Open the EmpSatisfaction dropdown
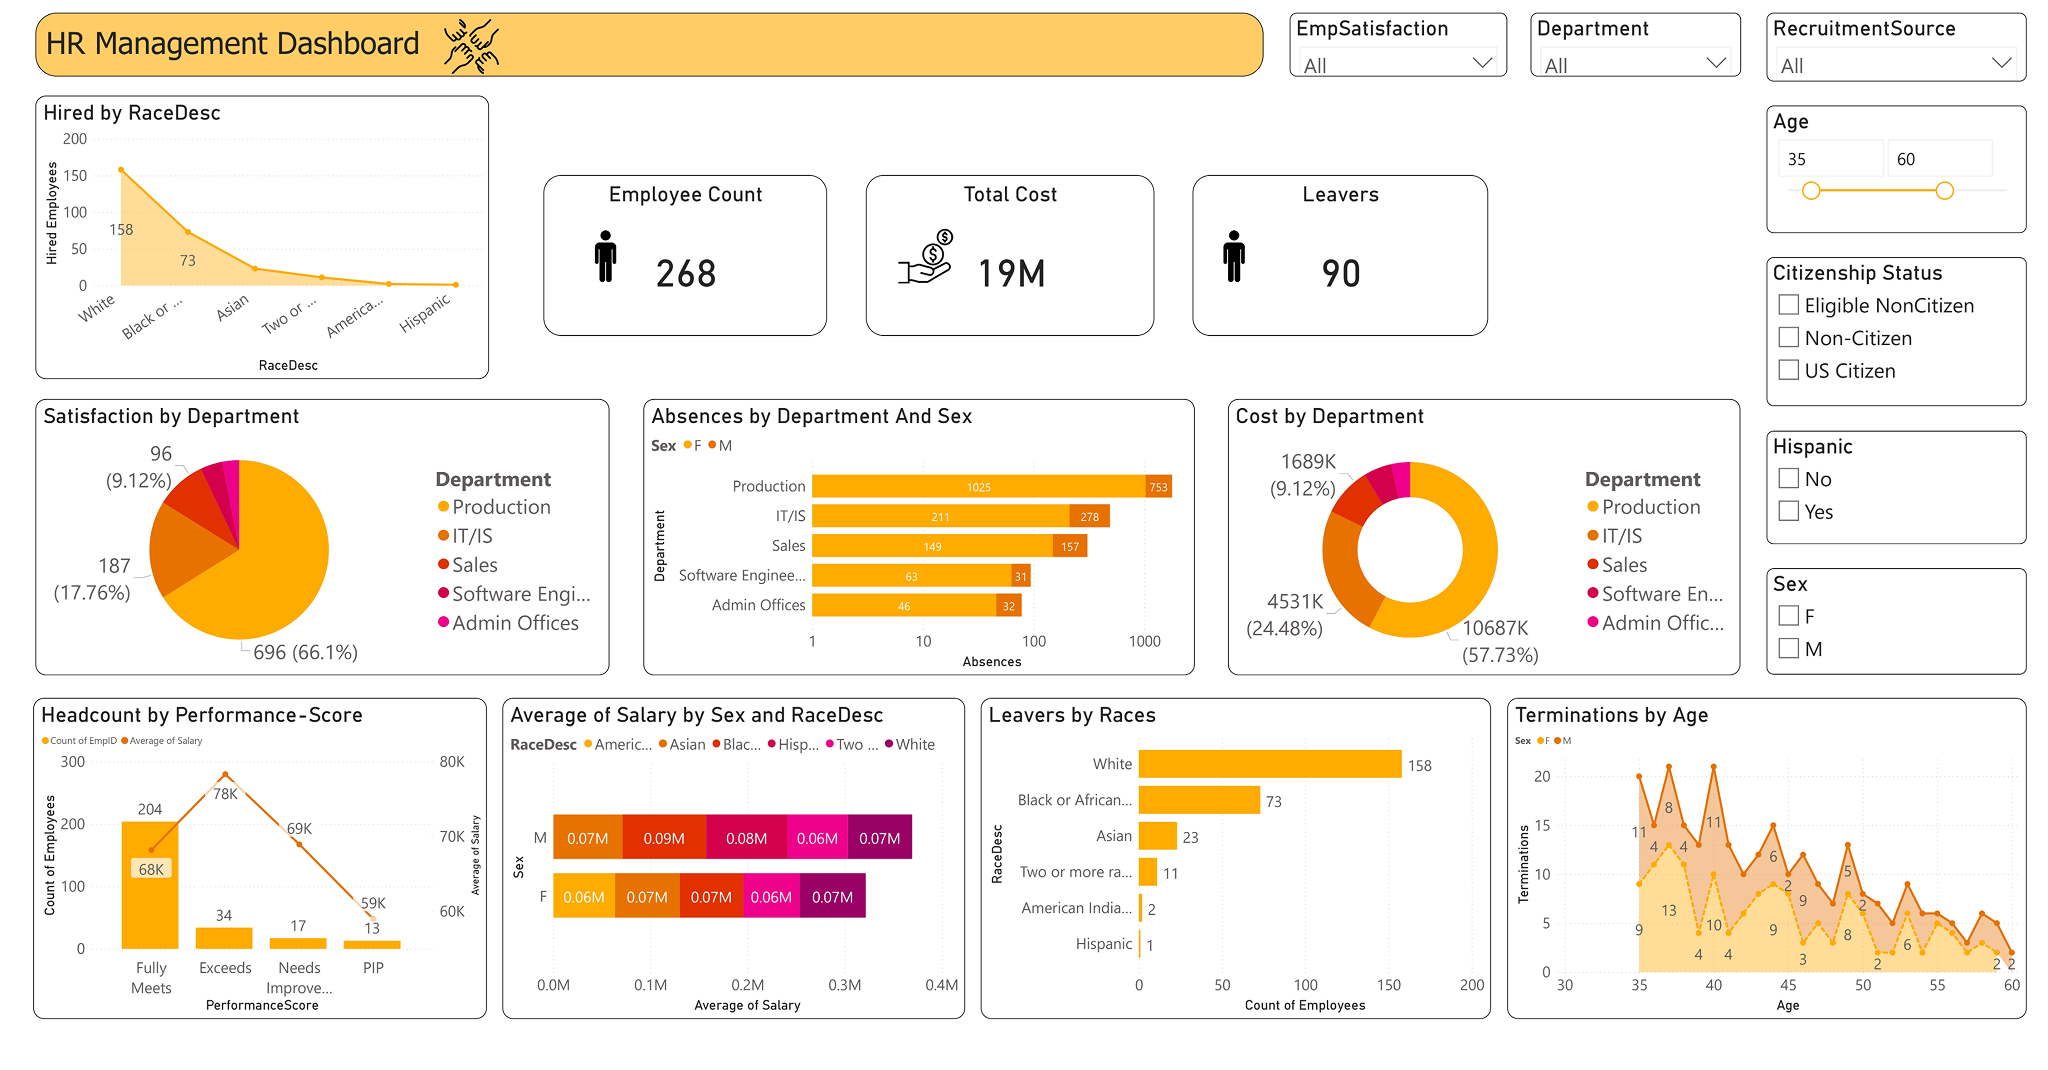Screen dimensions: 2048x1070 (1398, 64)
